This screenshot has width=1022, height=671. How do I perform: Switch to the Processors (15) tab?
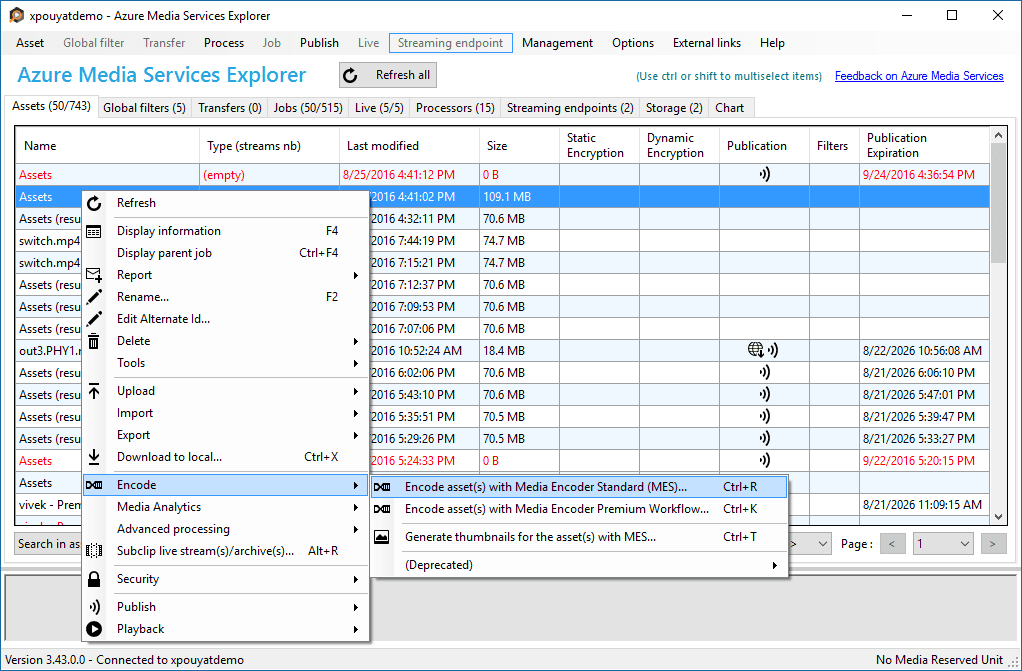[455, 108]
